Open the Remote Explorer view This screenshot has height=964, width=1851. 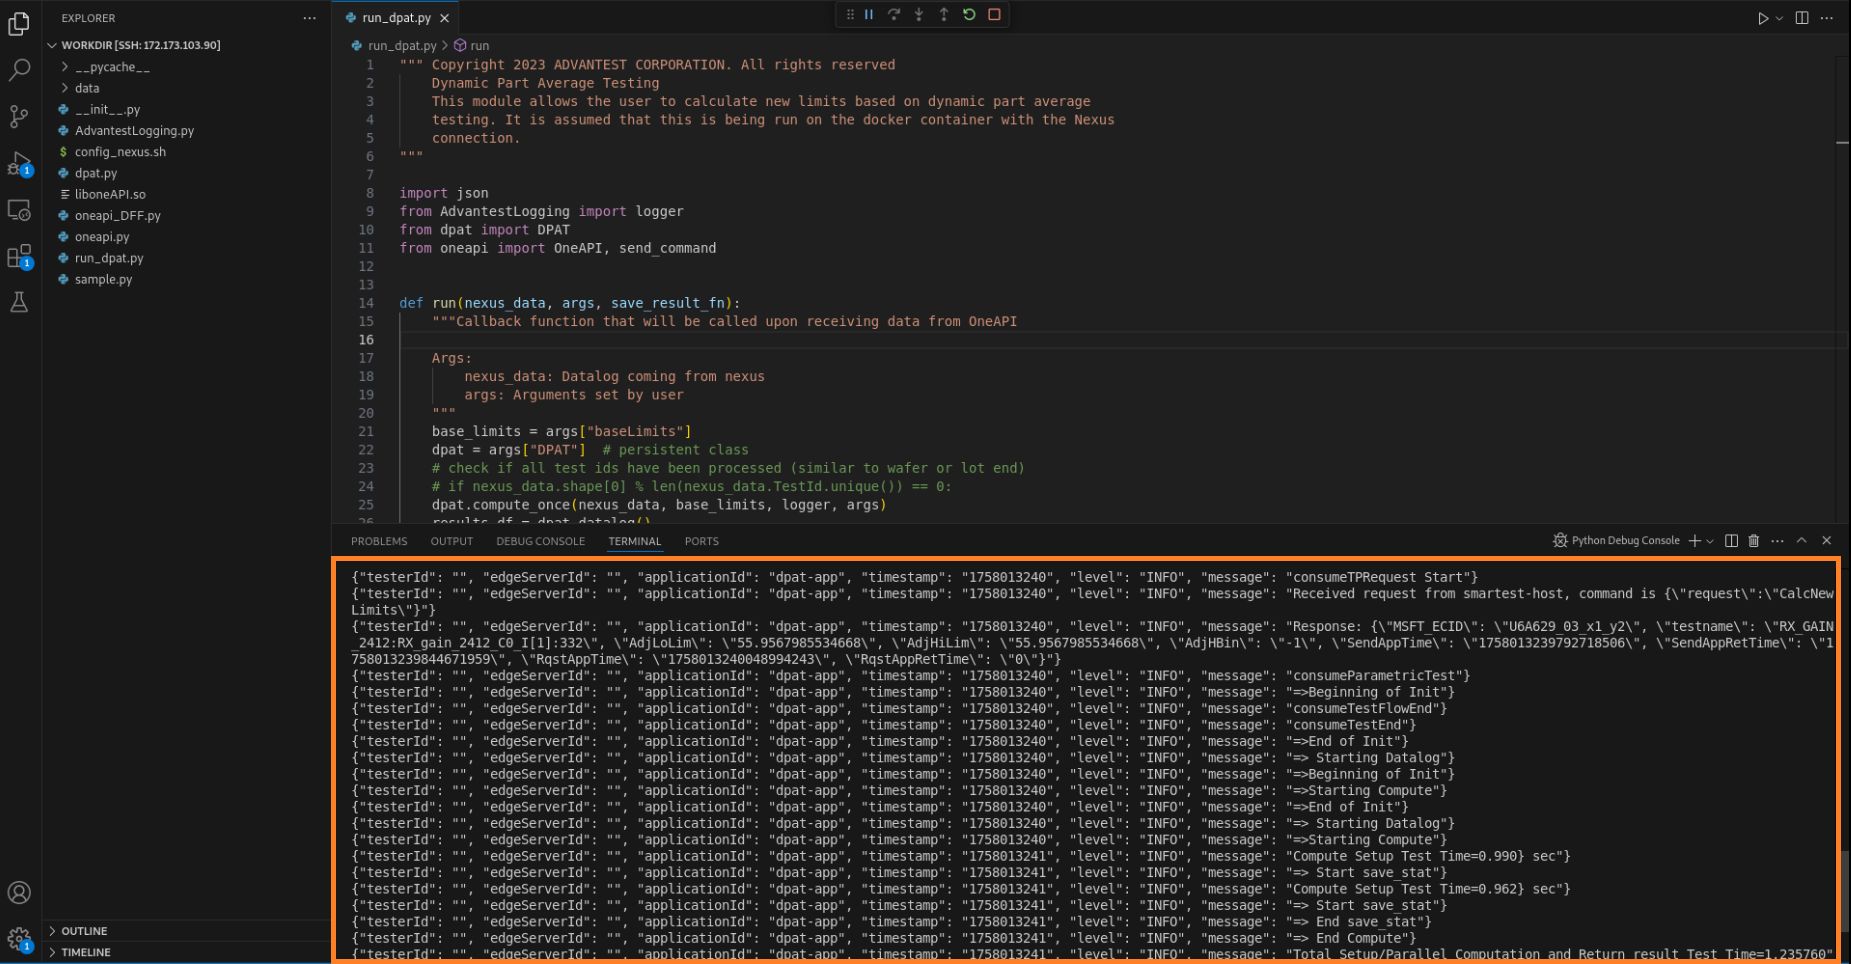[x=19, y=211]
